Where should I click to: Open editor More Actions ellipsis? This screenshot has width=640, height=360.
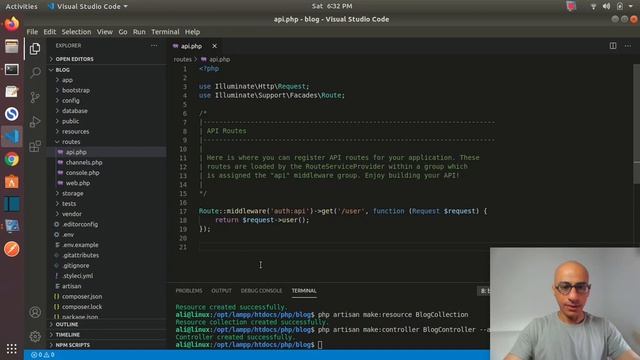coord(628,46)
